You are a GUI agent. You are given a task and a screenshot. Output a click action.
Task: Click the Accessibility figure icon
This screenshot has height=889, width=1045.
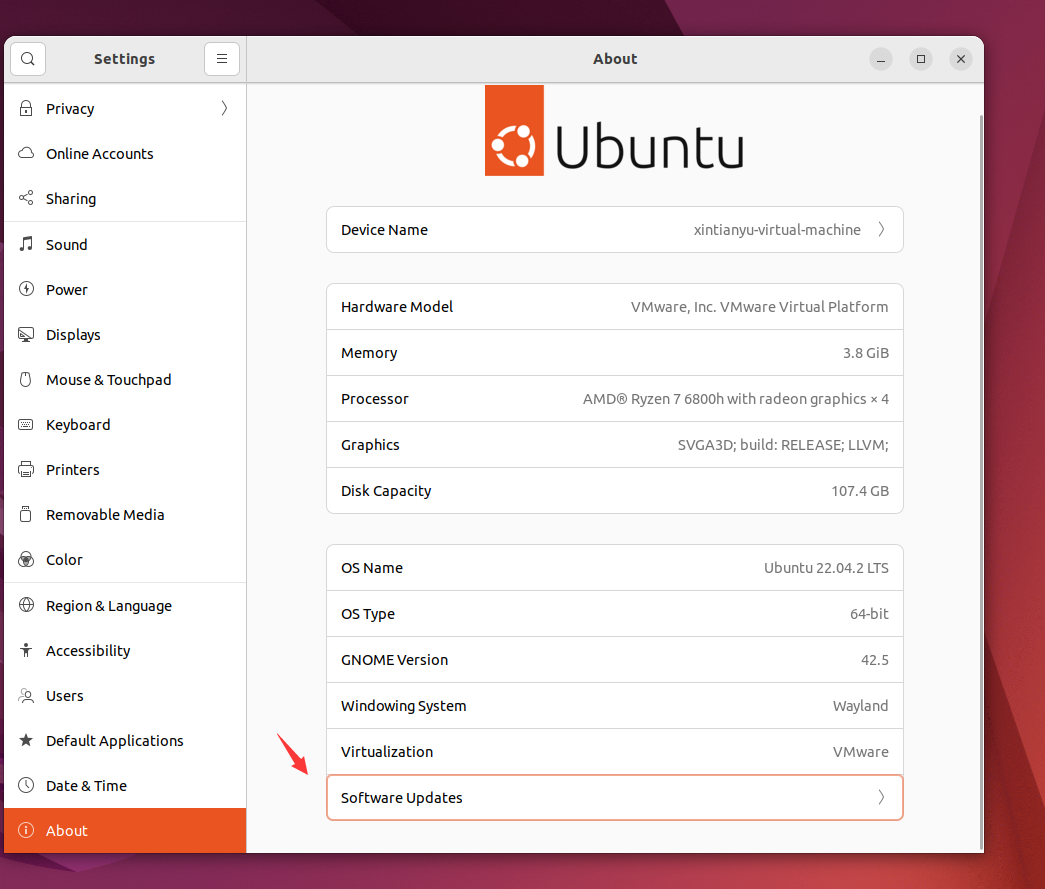[x=26, y=650]
